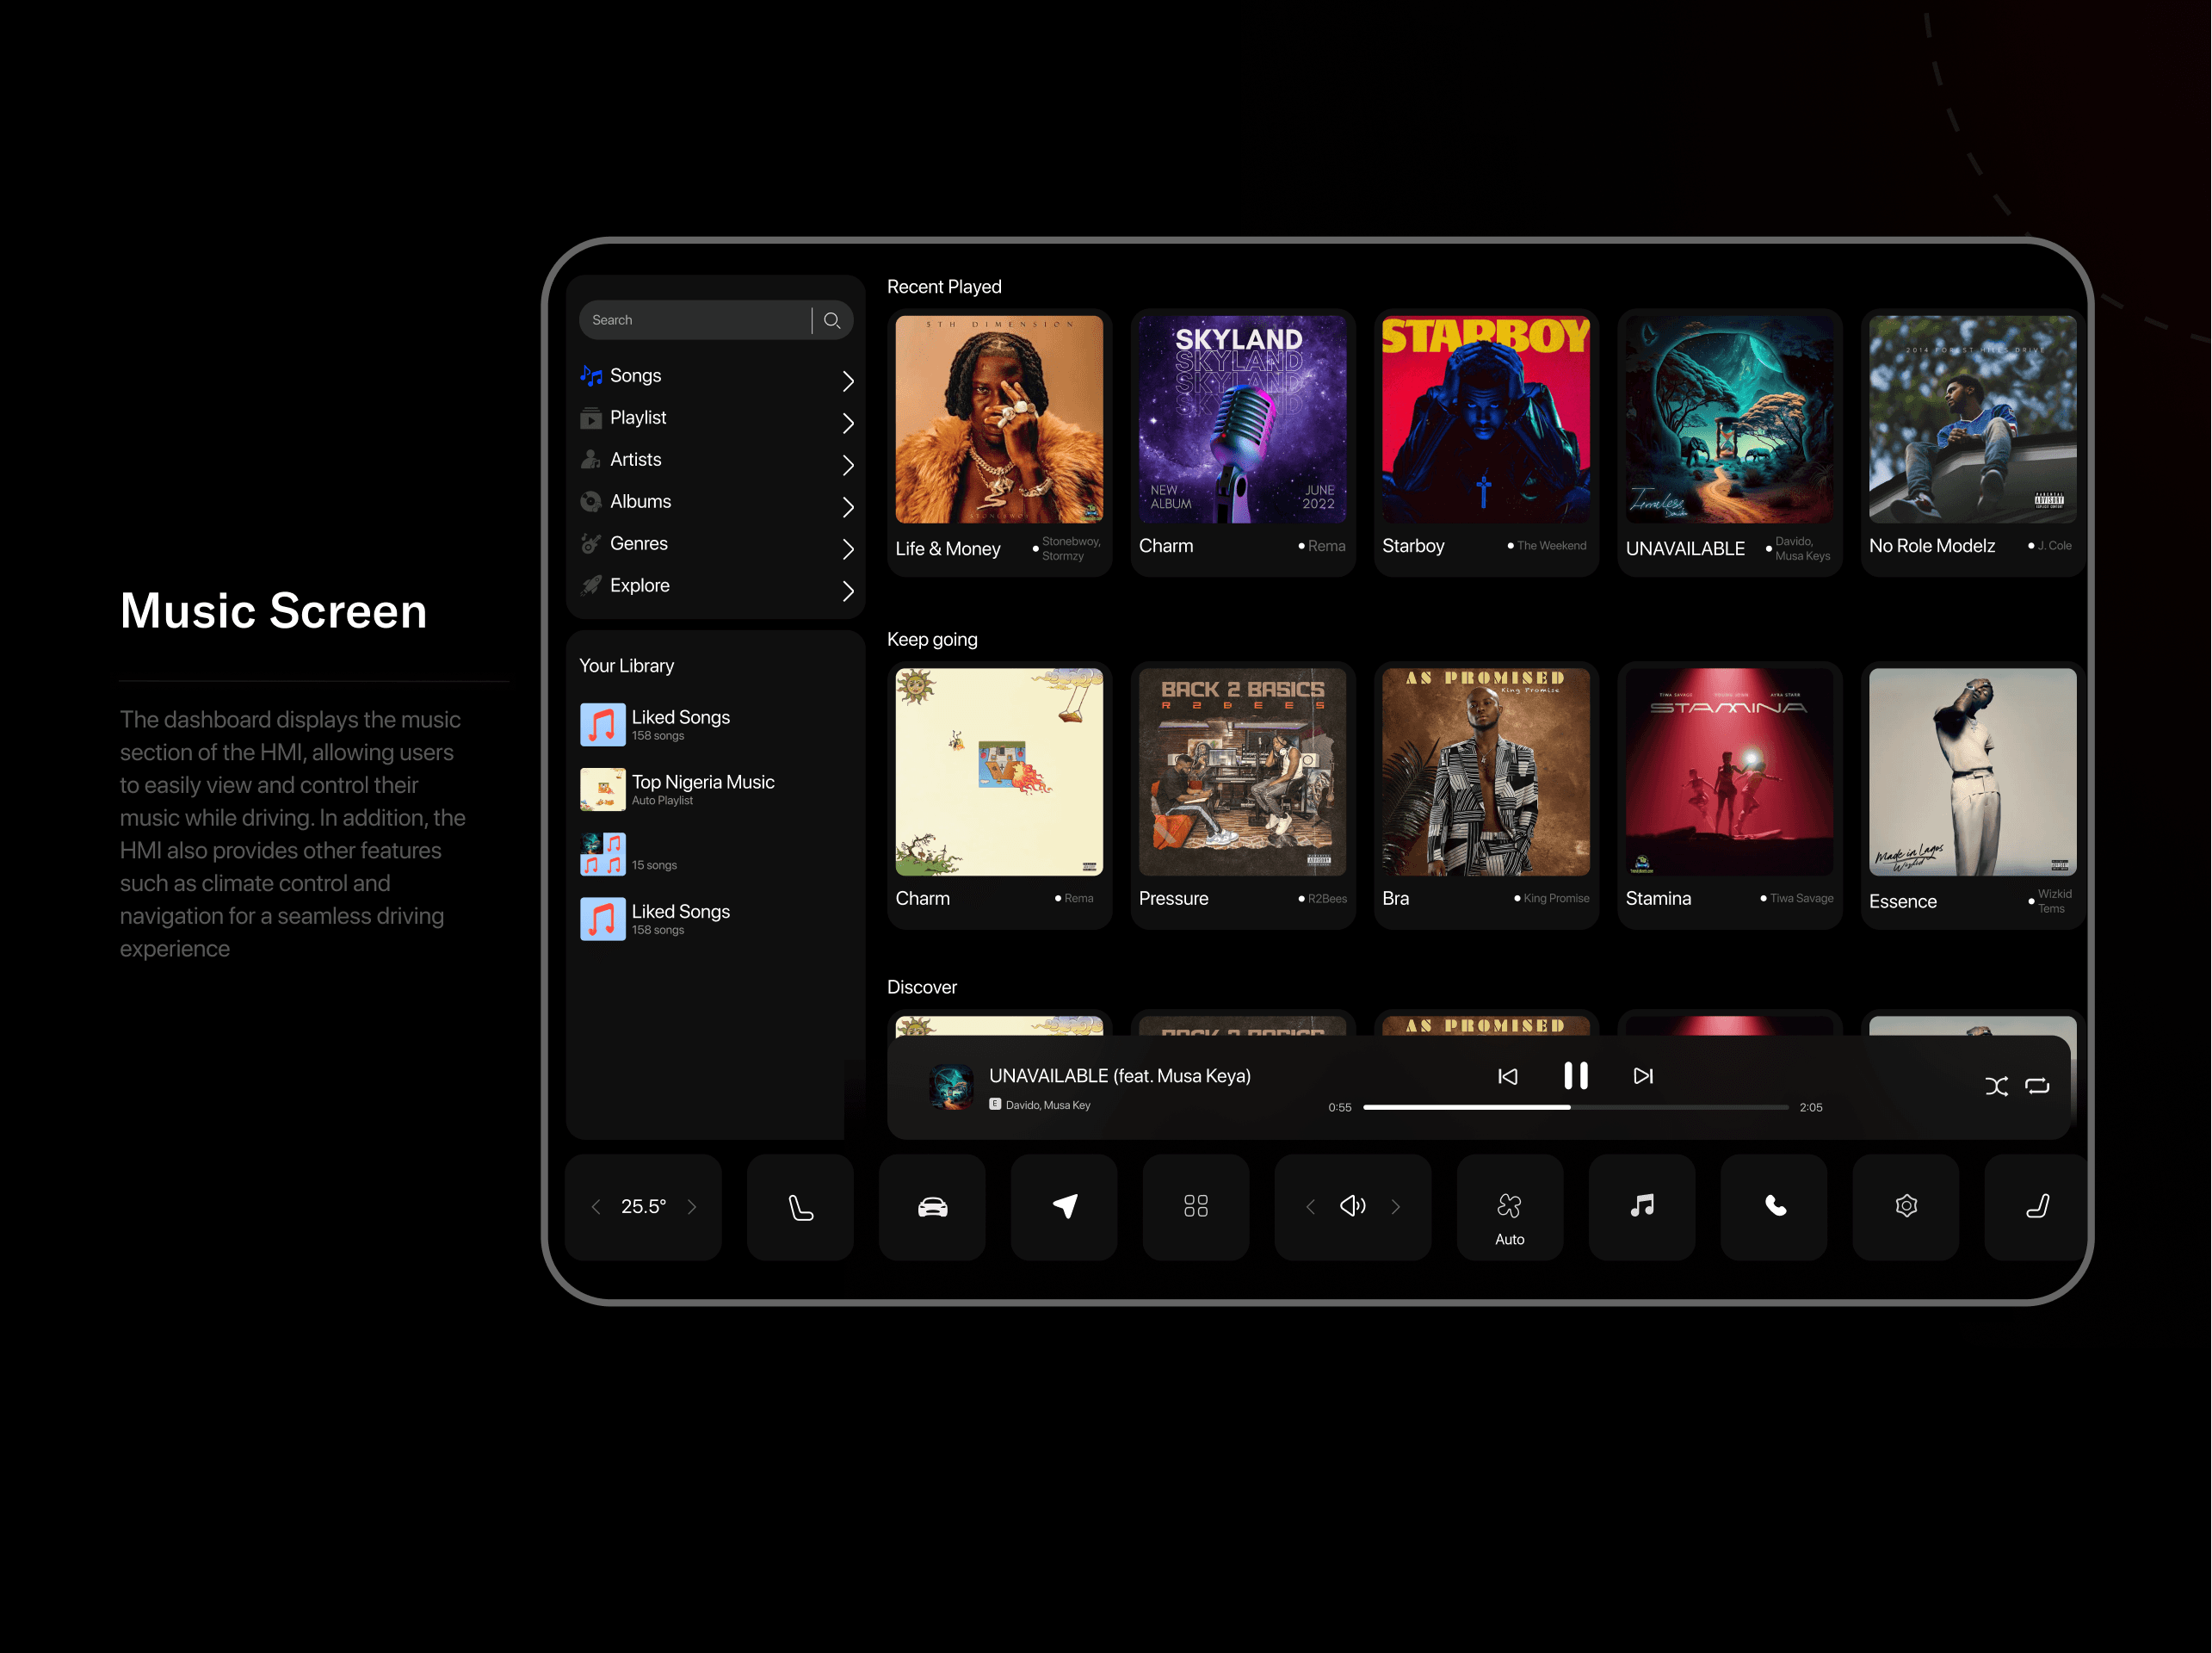Viewport: 2212px width, 1653px height.
Task: Open music with the note dock icon
Action: (x=1642, y=1207)
